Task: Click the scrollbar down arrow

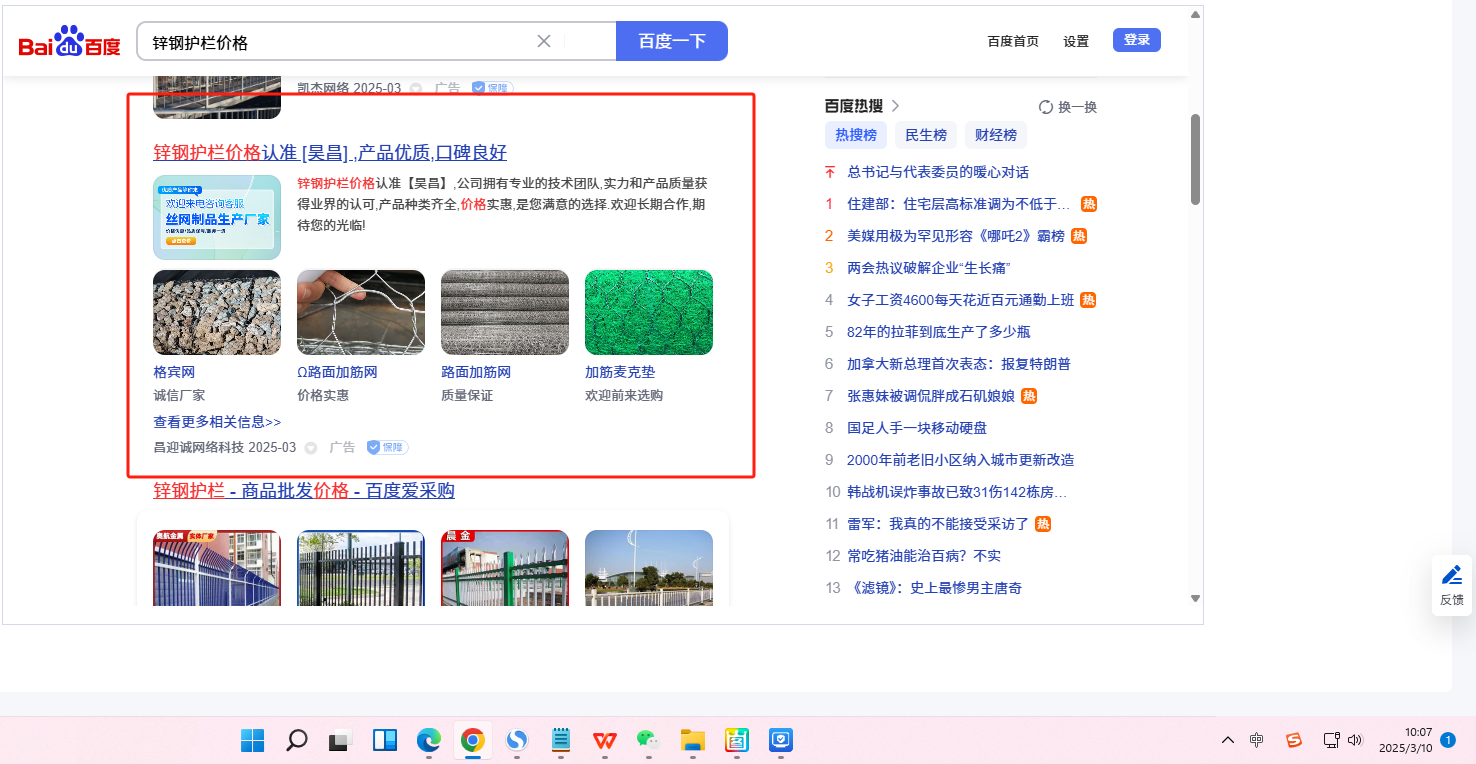Action: coord(1195,598)
